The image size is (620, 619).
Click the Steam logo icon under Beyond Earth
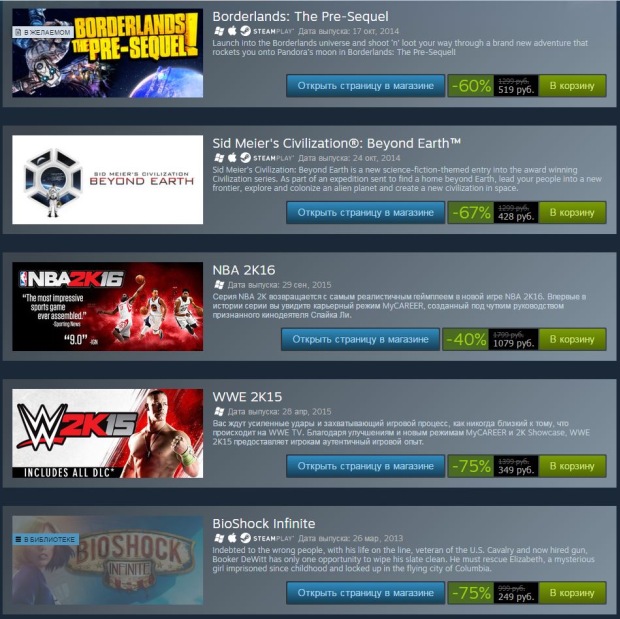(245, 158)
